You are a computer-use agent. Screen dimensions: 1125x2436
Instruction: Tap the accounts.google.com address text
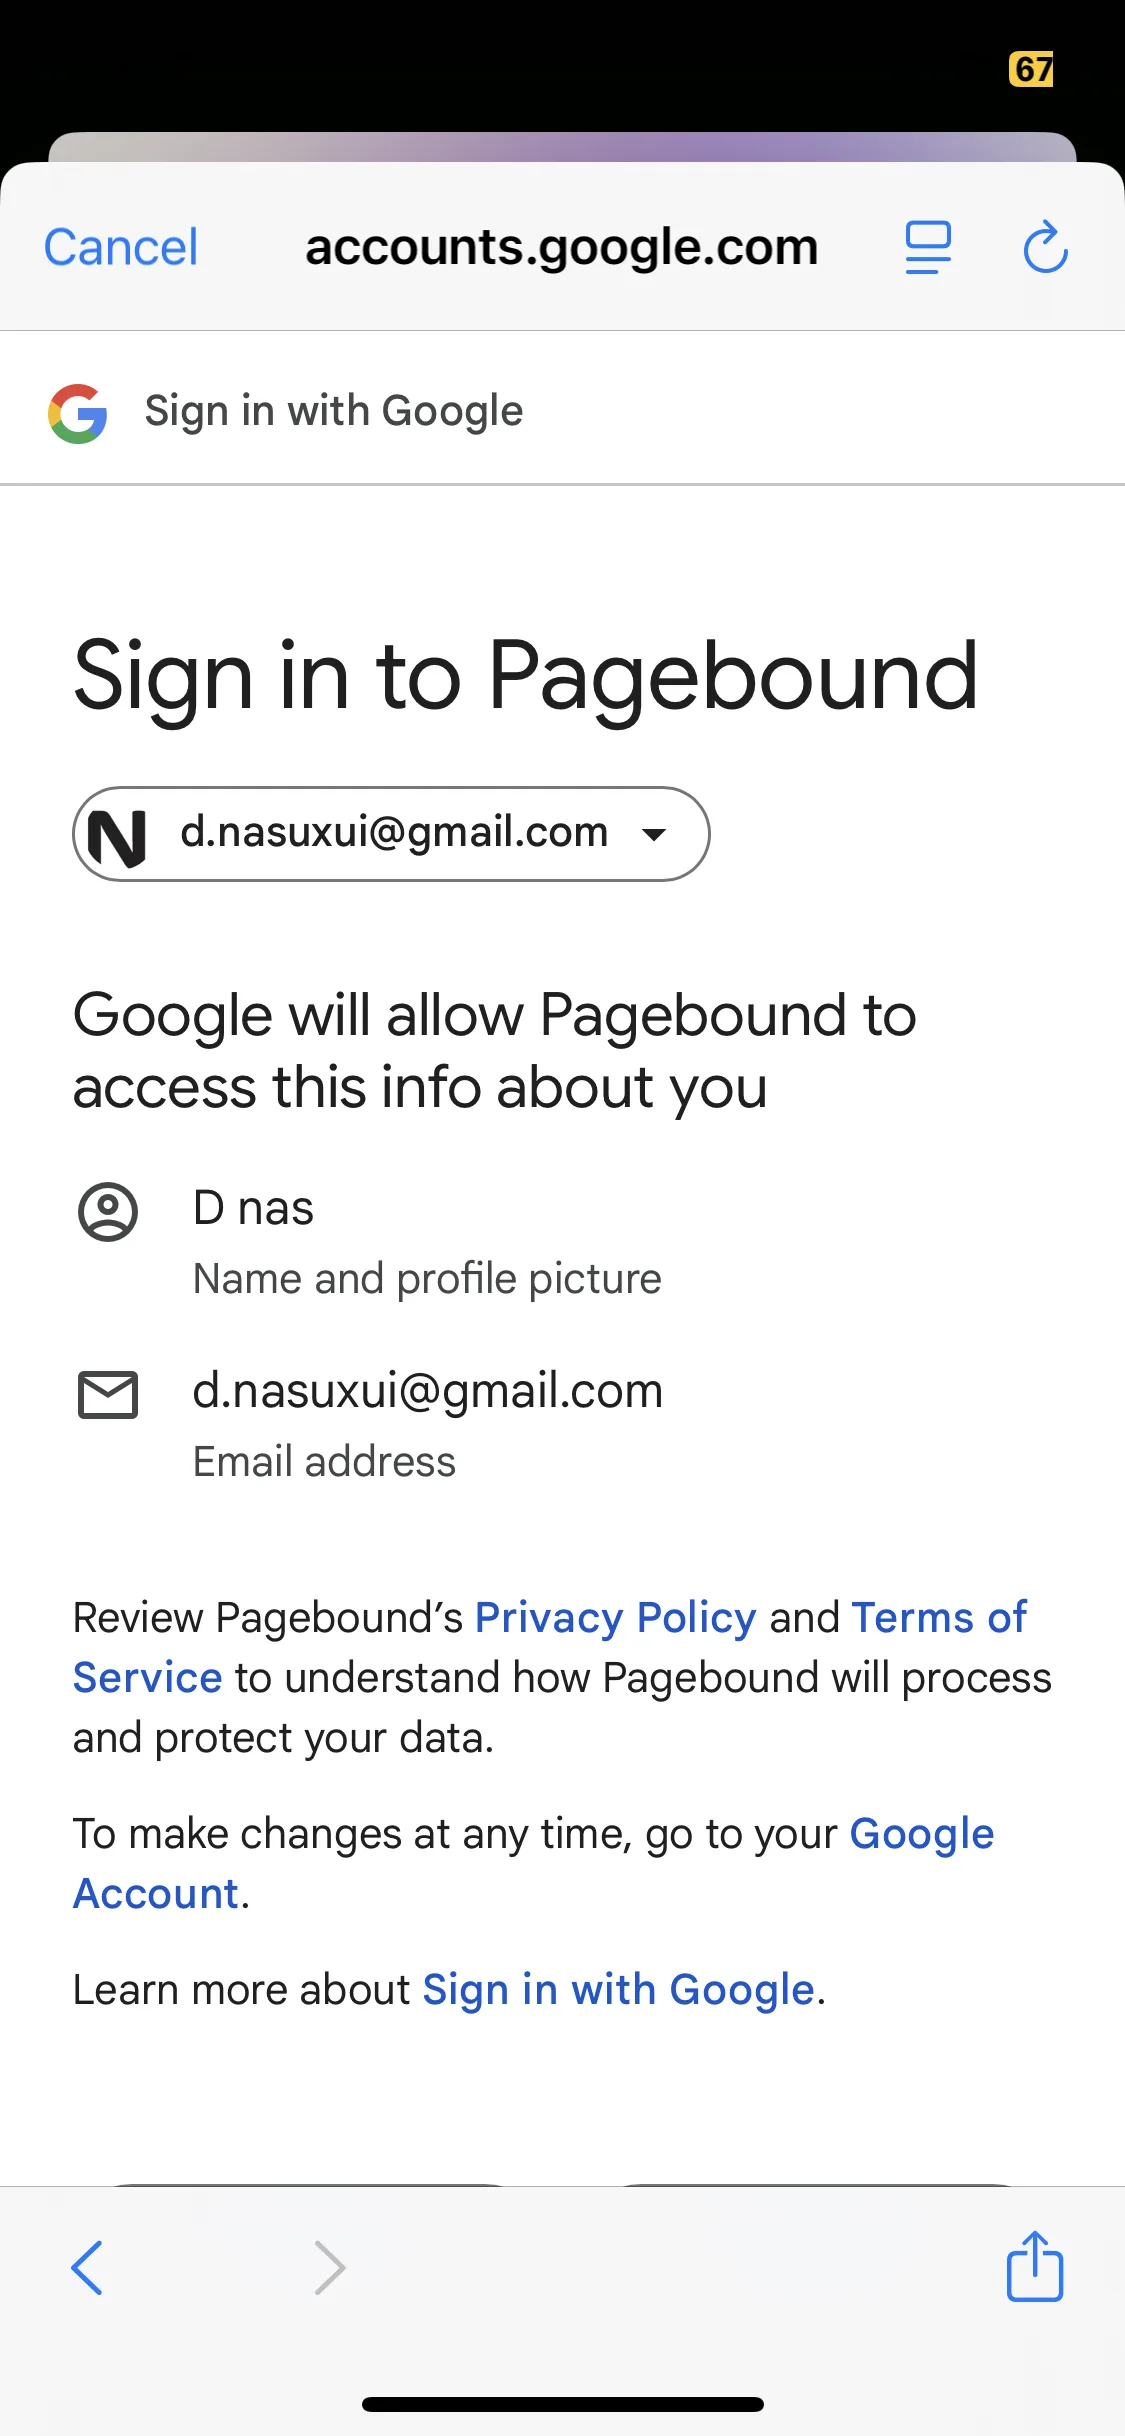point(561,247)
